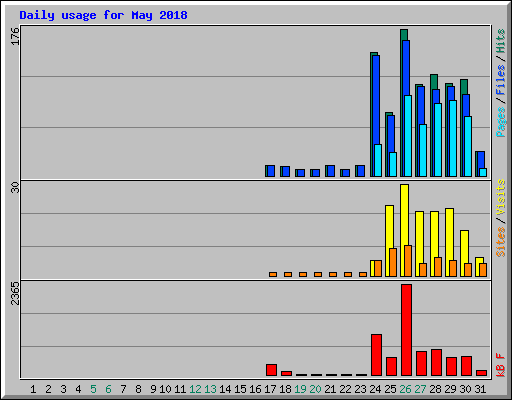
Task: Click the cyan pages bar for day 29
Action: tap(453, 138)
